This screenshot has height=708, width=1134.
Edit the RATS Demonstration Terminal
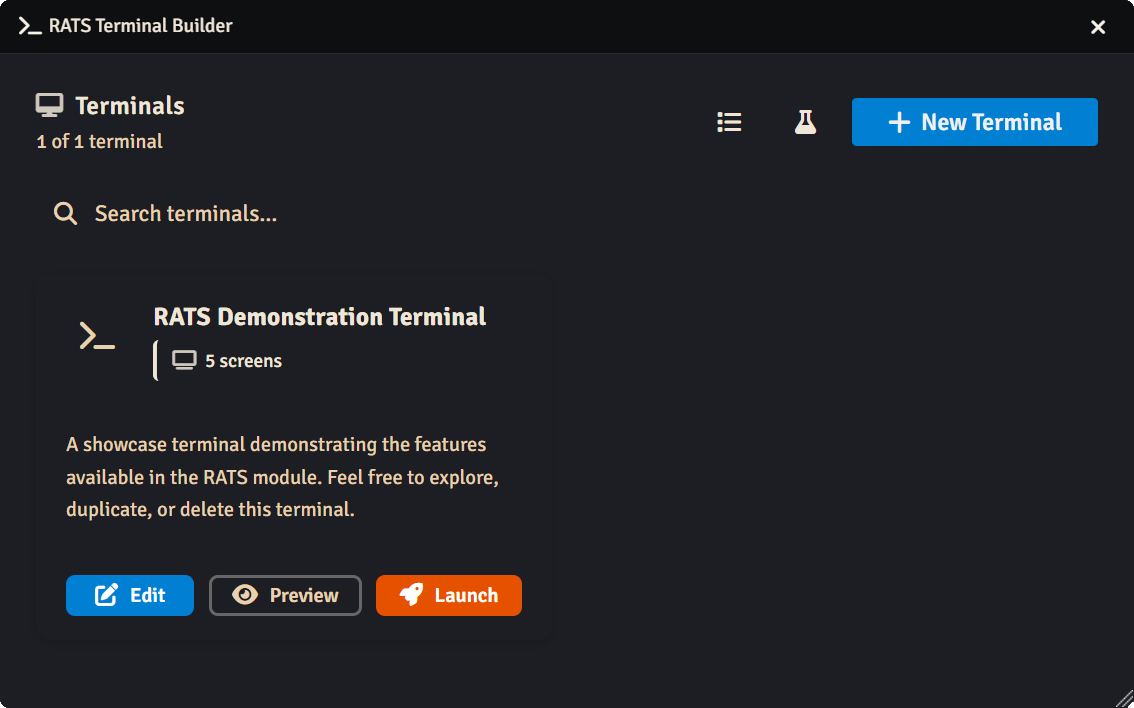pyautogui.click(x=130, y=595)
